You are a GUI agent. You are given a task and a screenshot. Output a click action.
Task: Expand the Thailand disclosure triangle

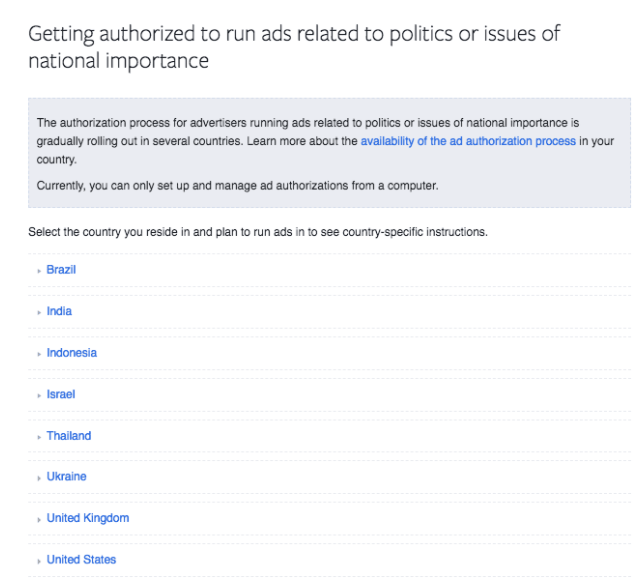tap(39, 437)
